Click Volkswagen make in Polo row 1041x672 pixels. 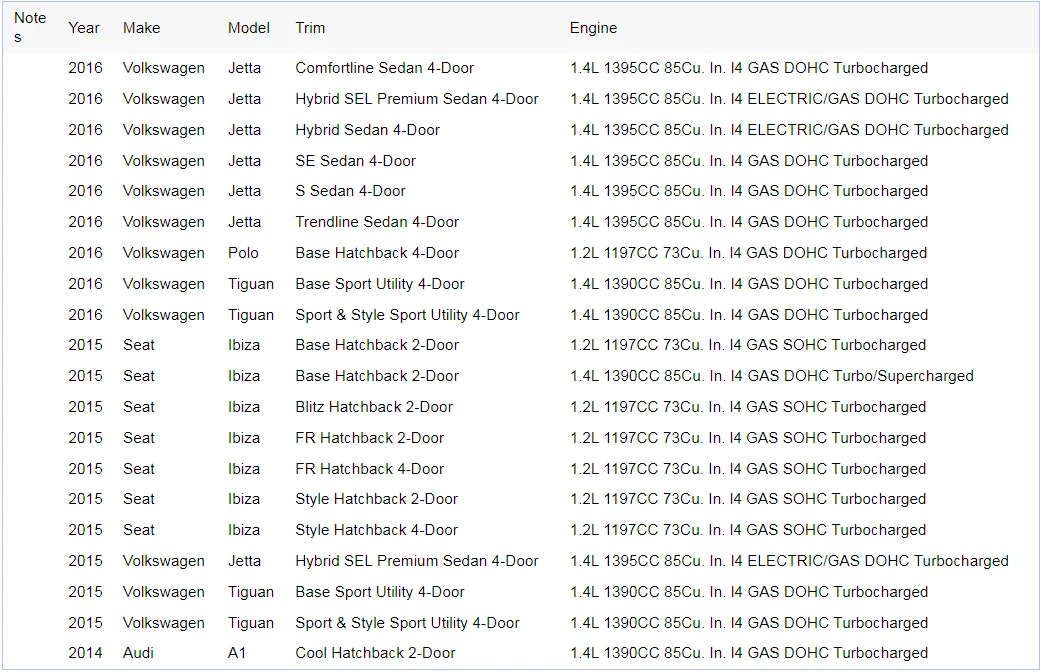tap(163, 253)
